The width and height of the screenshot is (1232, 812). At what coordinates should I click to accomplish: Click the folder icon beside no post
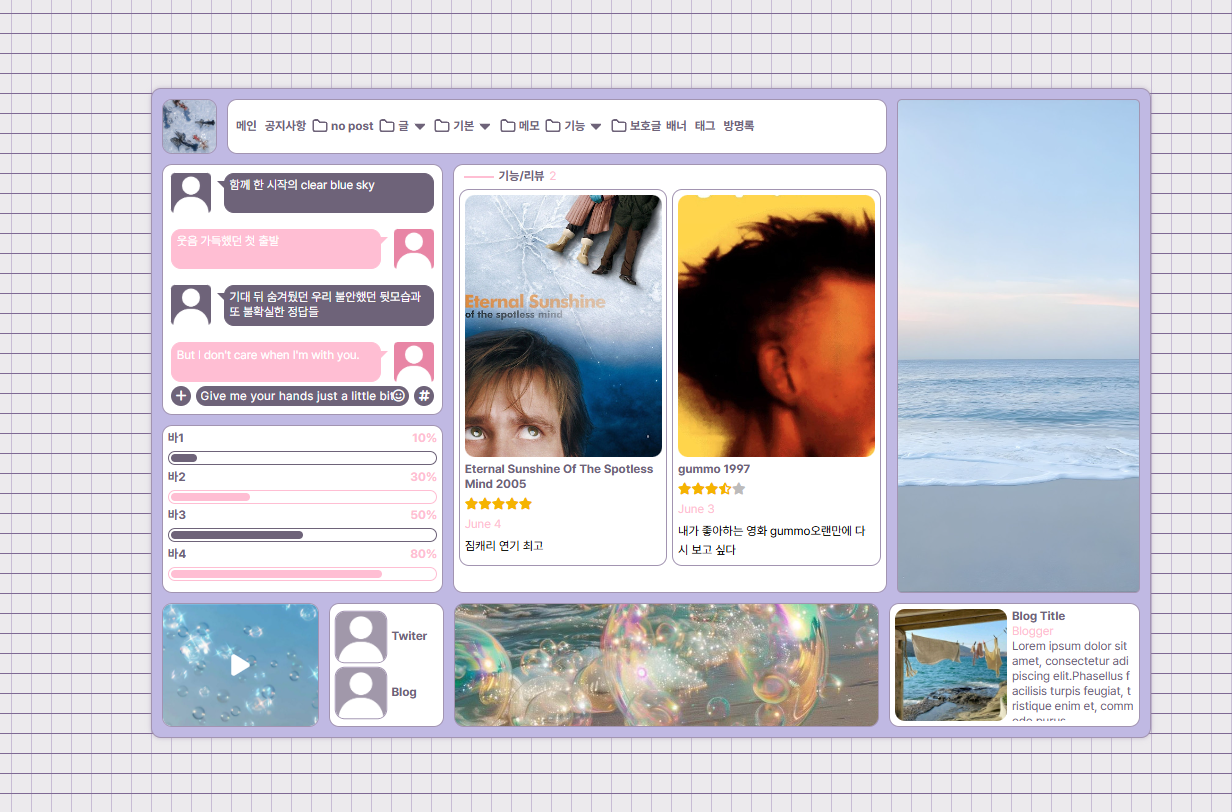coord(320,126)
